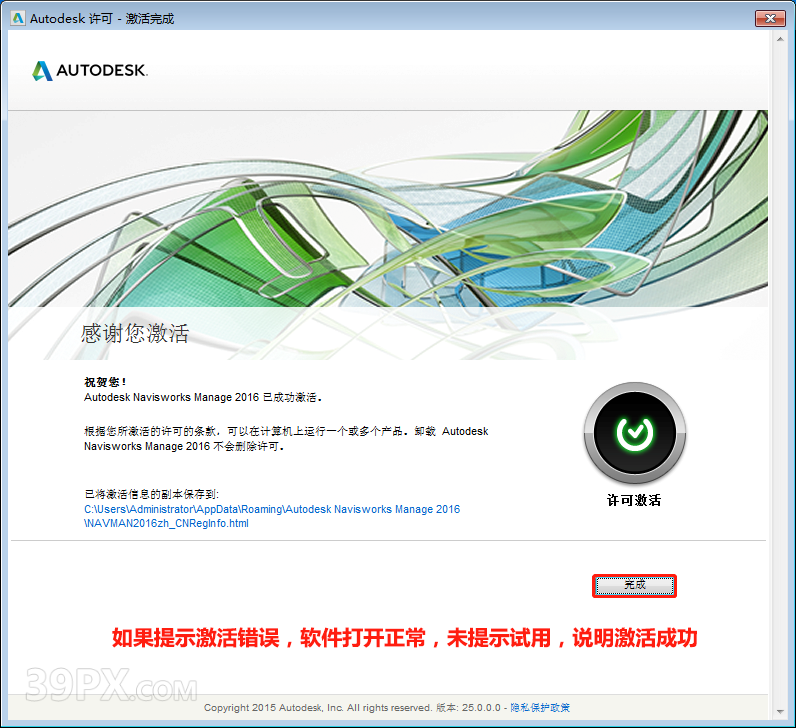
Task: Click the Autodesk logo in header
Action: coord(90,71)
